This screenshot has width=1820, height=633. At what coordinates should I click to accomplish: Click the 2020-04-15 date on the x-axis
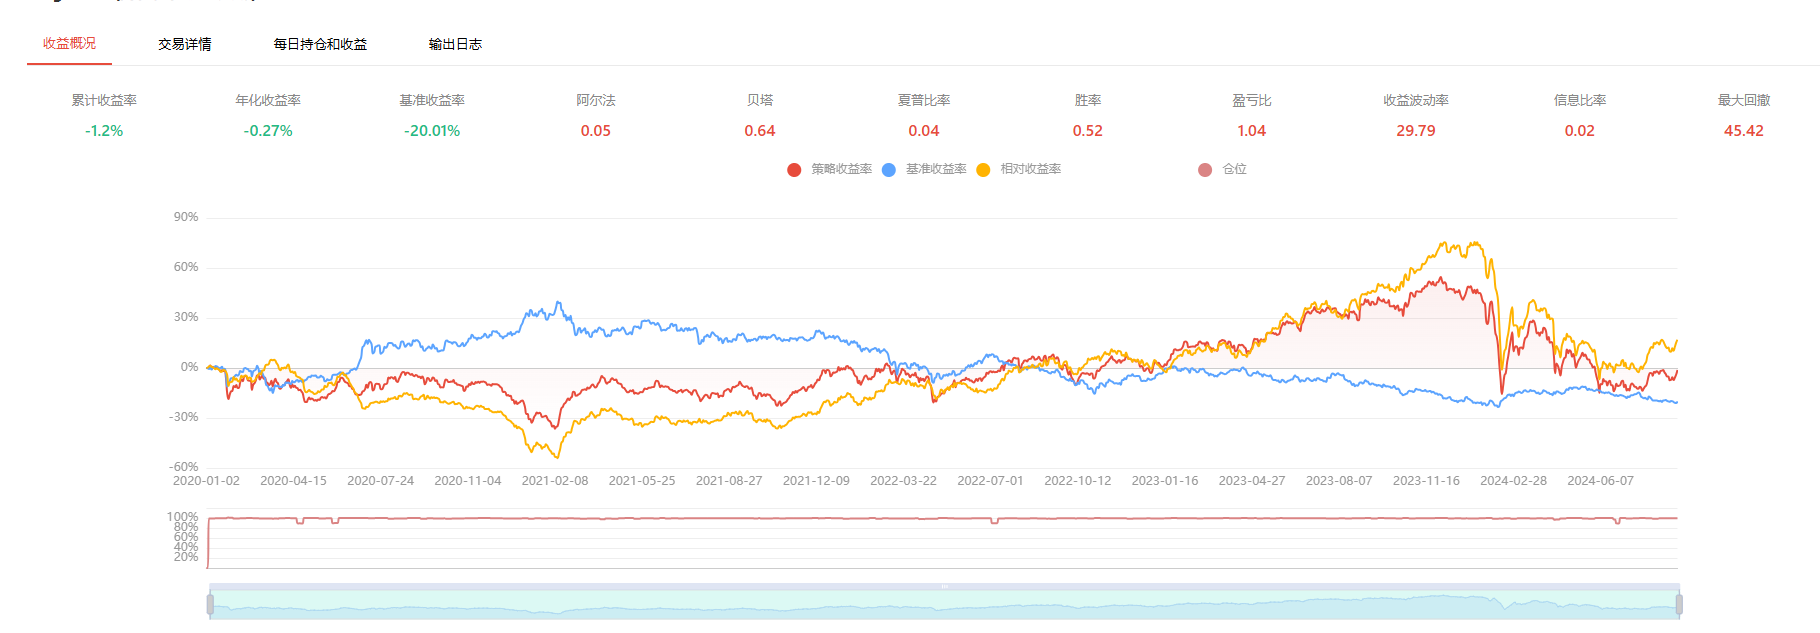293,481
